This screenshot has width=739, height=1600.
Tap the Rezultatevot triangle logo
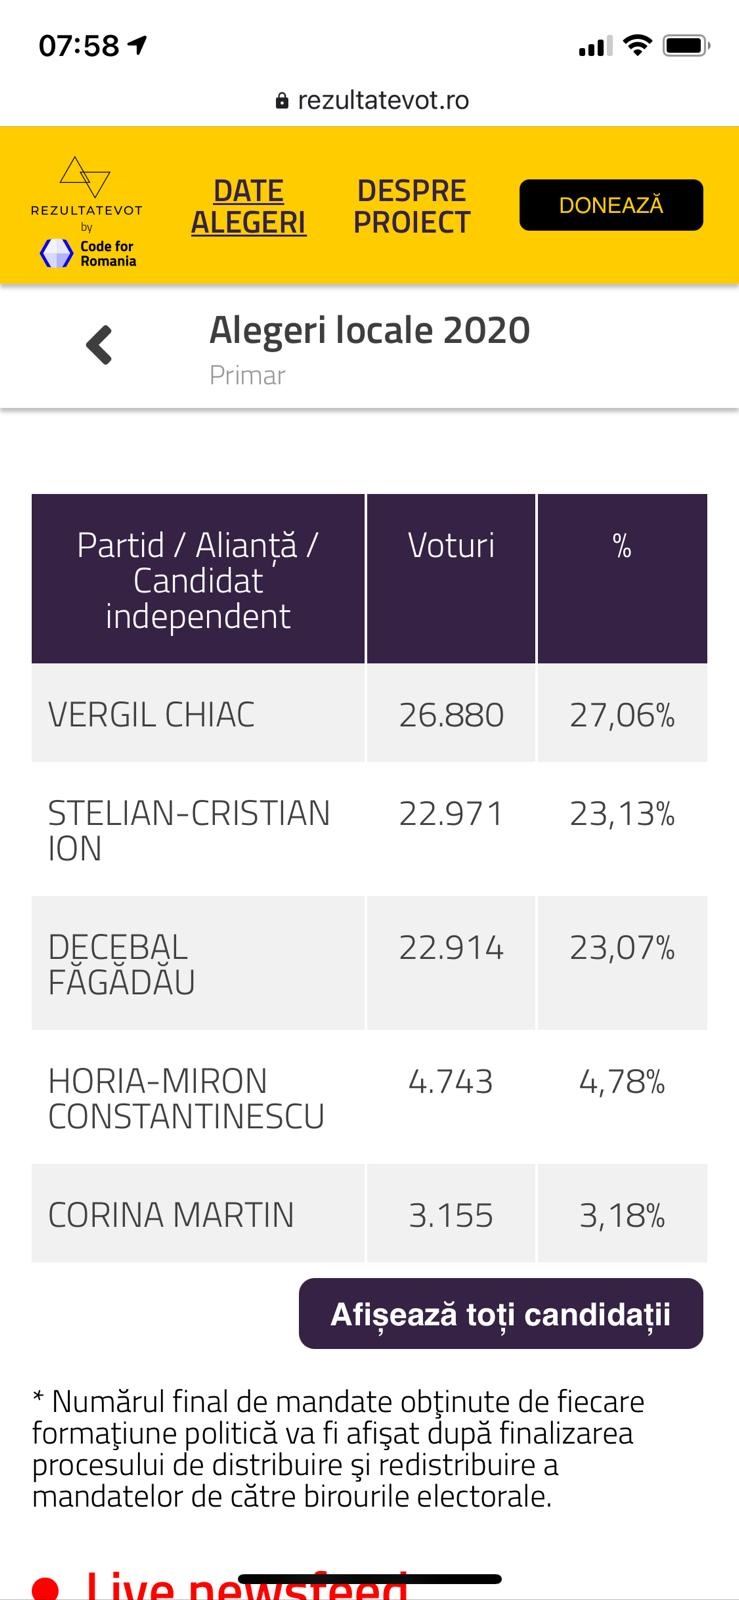(85, 176)
